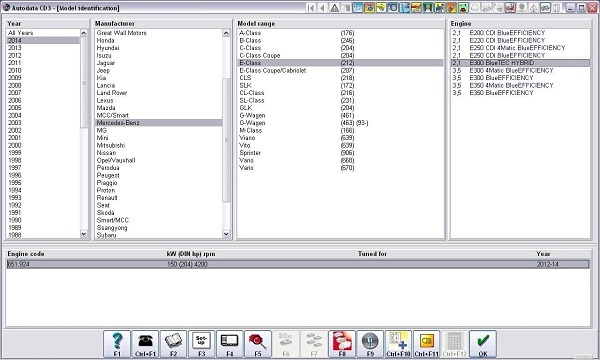Select E200 CDI BlueEFFICIENCY engine
Image resolution: width=600 pixels, height=360 pixels.
tap(520, 33)
